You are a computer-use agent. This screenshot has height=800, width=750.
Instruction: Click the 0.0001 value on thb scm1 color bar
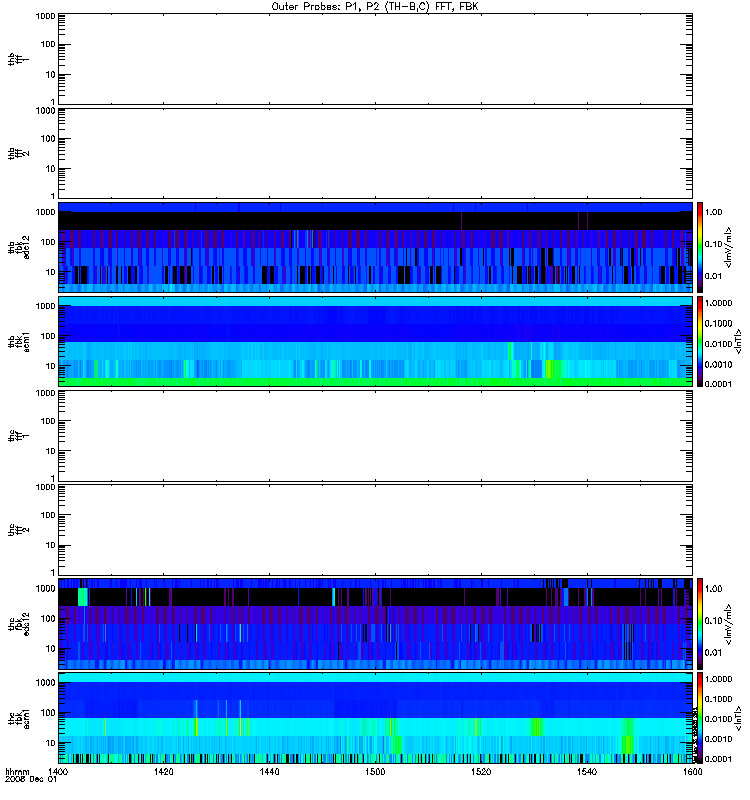point(718,384)
